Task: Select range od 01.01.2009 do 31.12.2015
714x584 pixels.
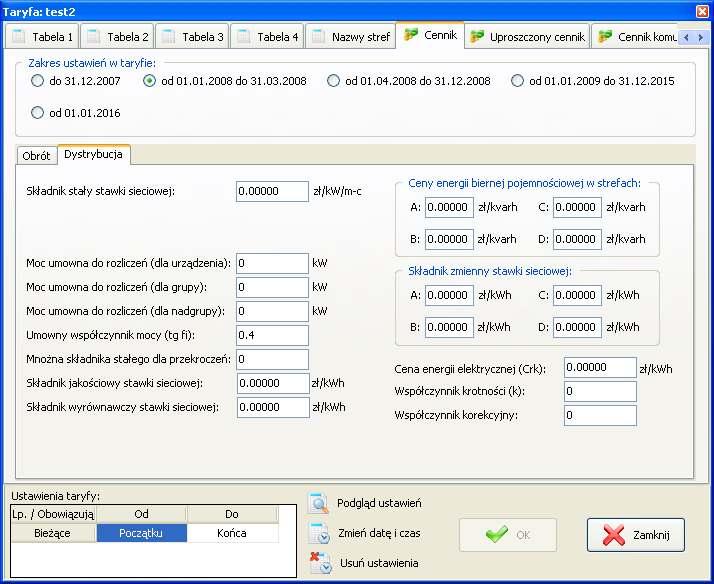Action: coord(593,81)
